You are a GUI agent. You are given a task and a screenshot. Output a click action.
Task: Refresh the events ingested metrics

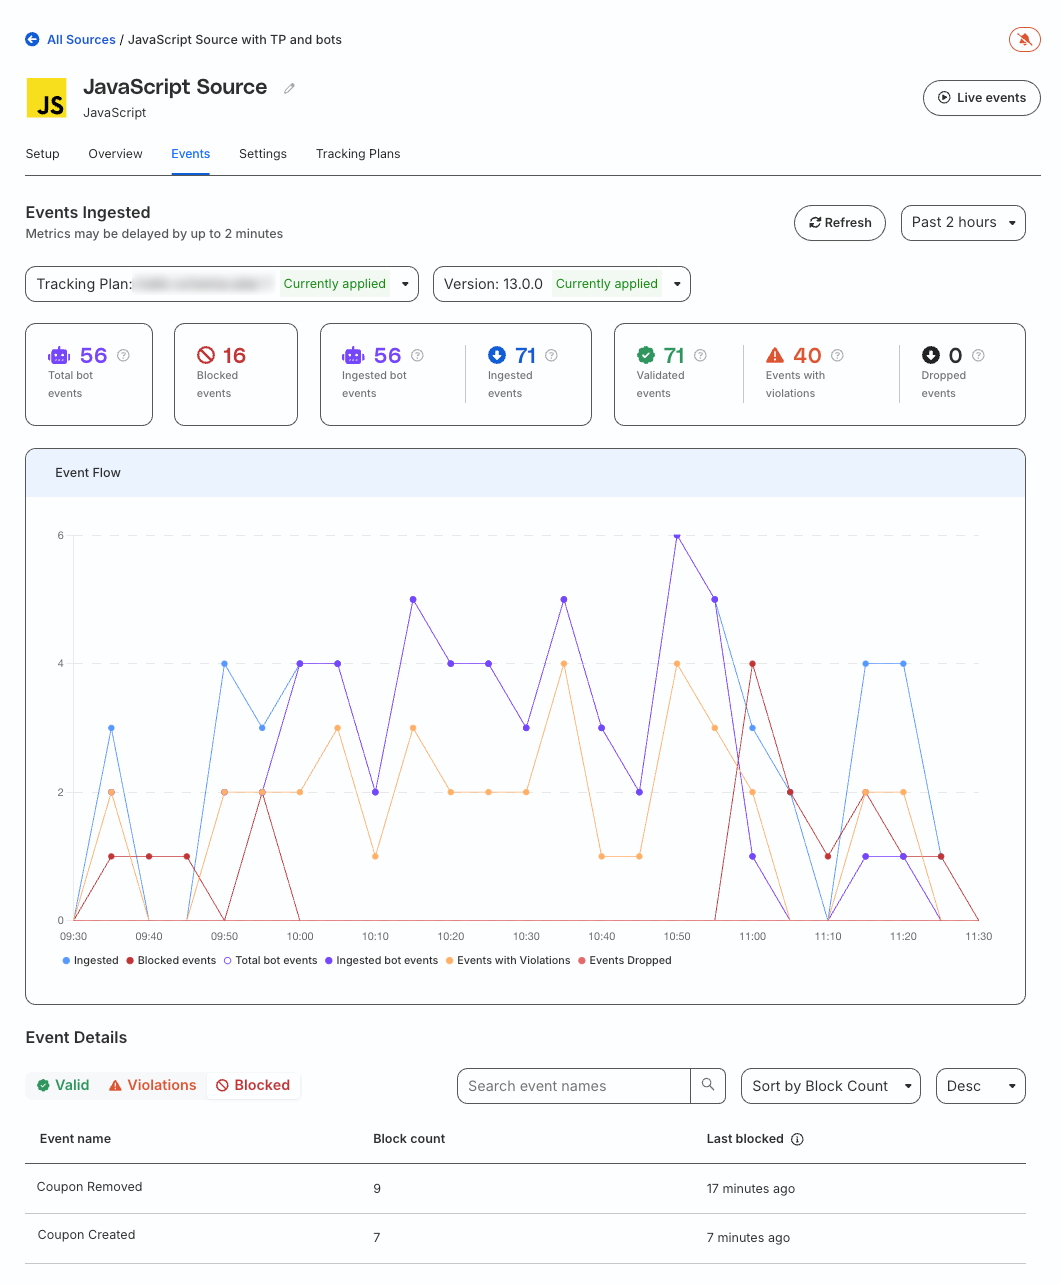(x=840, y=223)
